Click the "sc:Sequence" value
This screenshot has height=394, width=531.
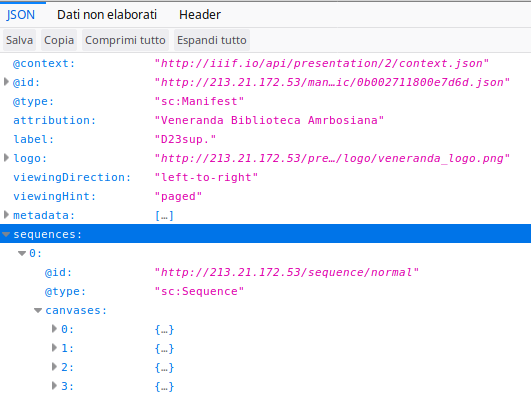click(199, 291)
